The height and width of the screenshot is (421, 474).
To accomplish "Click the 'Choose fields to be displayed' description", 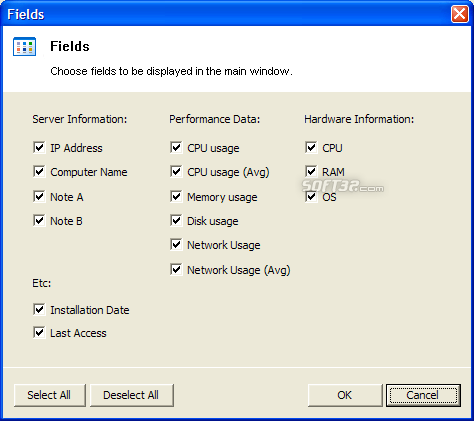I will [x=171, y=71].
